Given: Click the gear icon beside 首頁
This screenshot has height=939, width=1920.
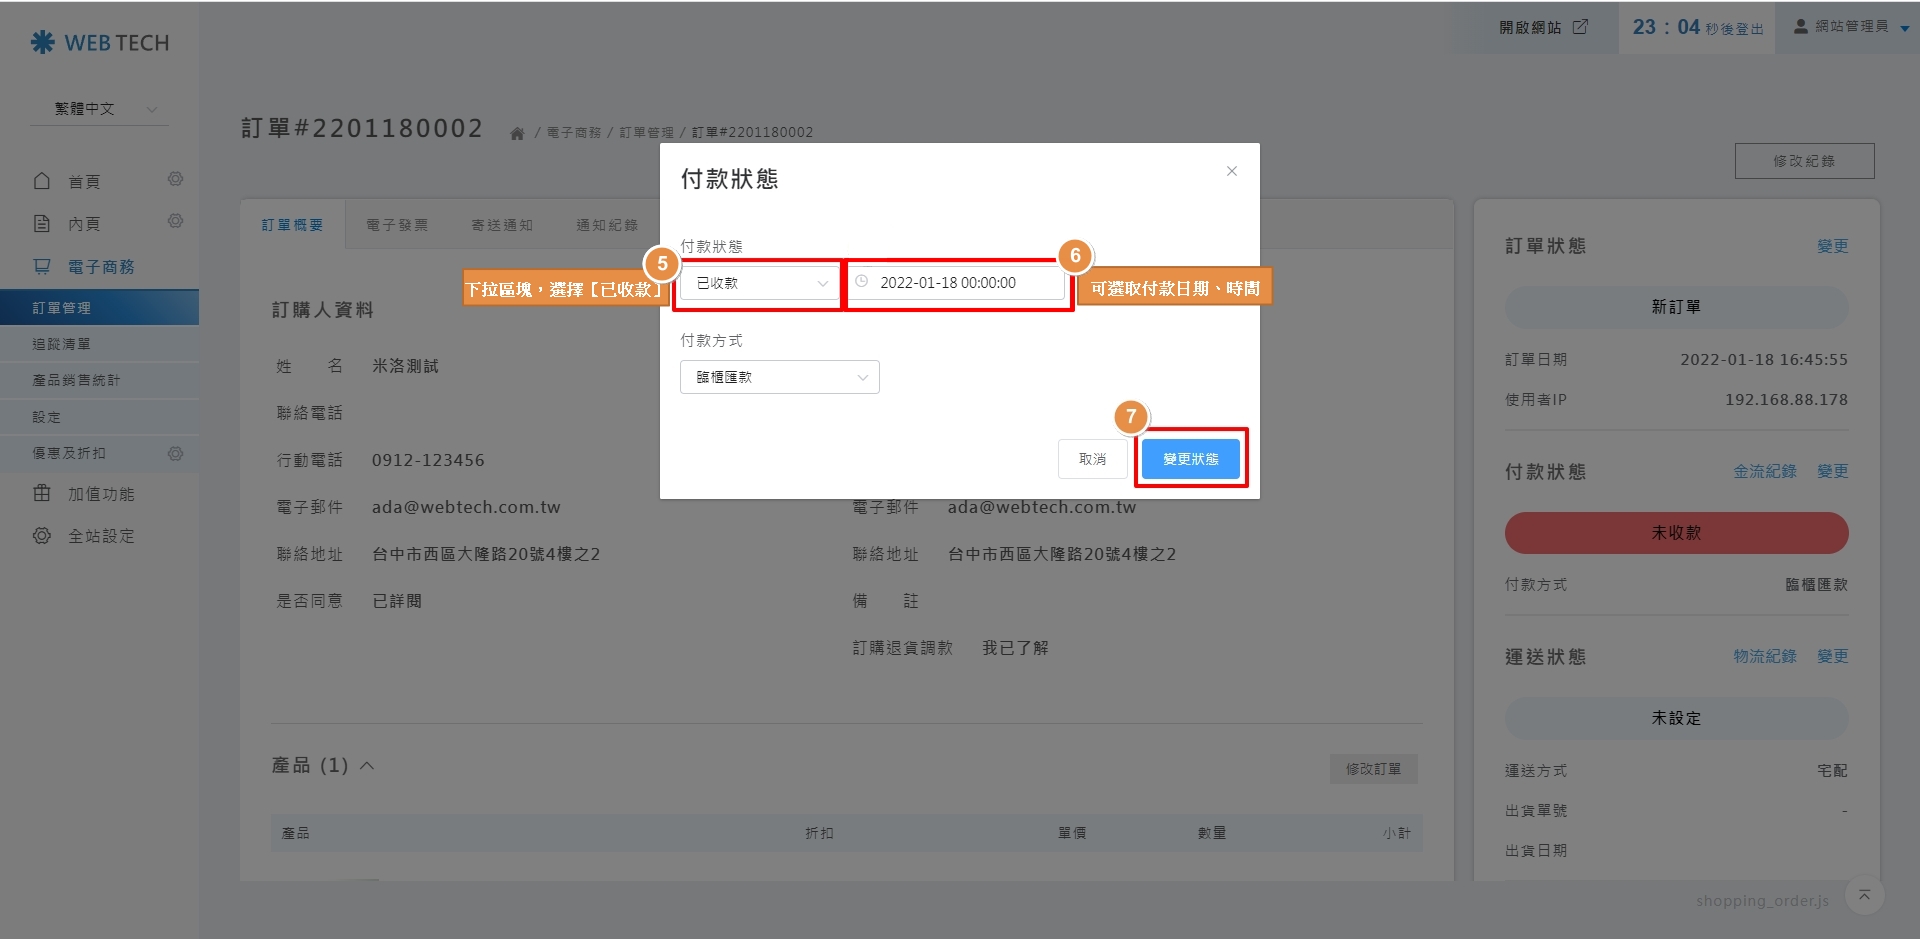Looking at the screenshot, I should pos(175,179).
